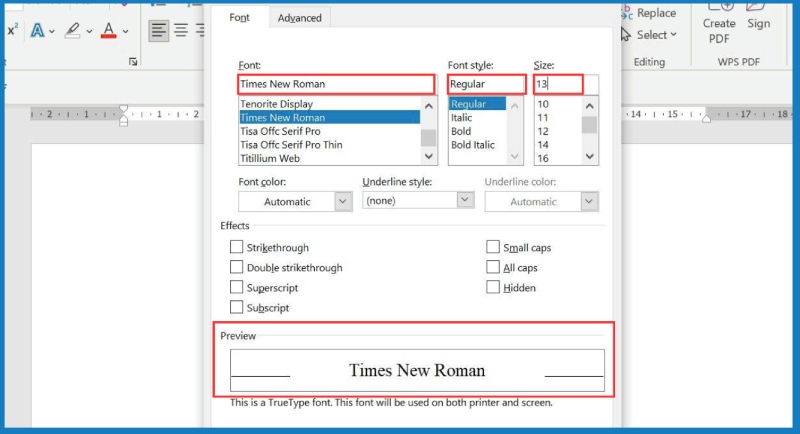Tick the Small caps checkbox
The height and width of the screenshot is (434, 800).
click(493, 247)
